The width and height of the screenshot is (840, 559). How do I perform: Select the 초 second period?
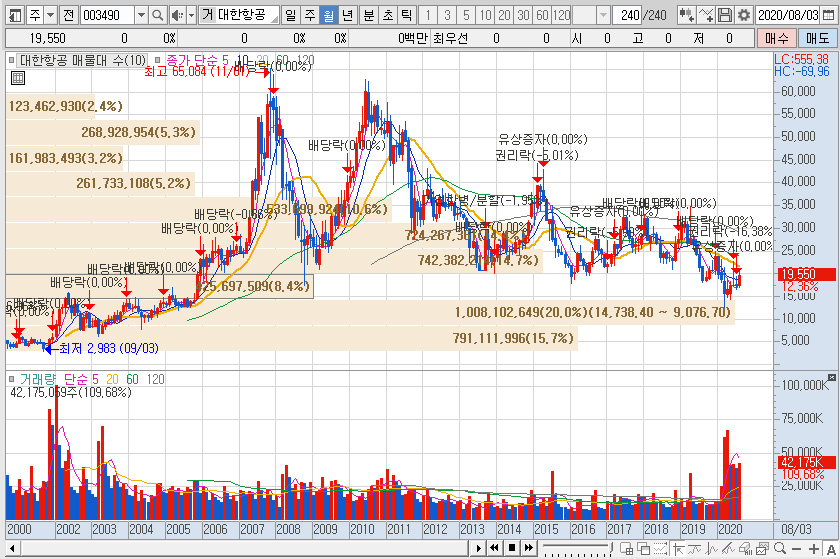(388, 15)
